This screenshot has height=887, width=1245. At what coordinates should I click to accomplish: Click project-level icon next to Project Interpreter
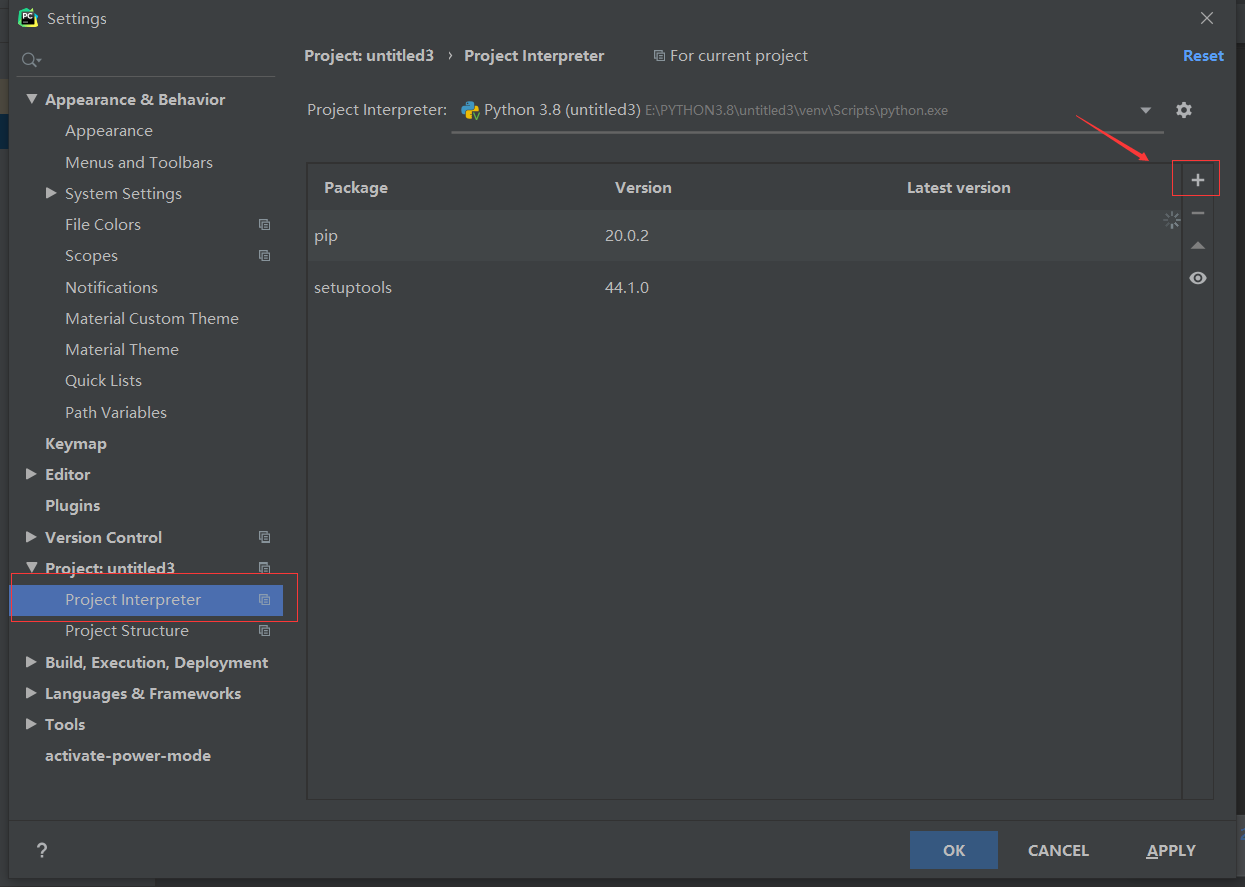pyautogui.click(x=264, y=600)
